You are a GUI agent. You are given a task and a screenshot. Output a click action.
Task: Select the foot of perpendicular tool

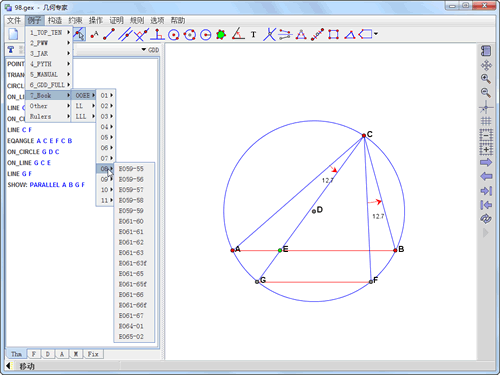pos(157,34)
